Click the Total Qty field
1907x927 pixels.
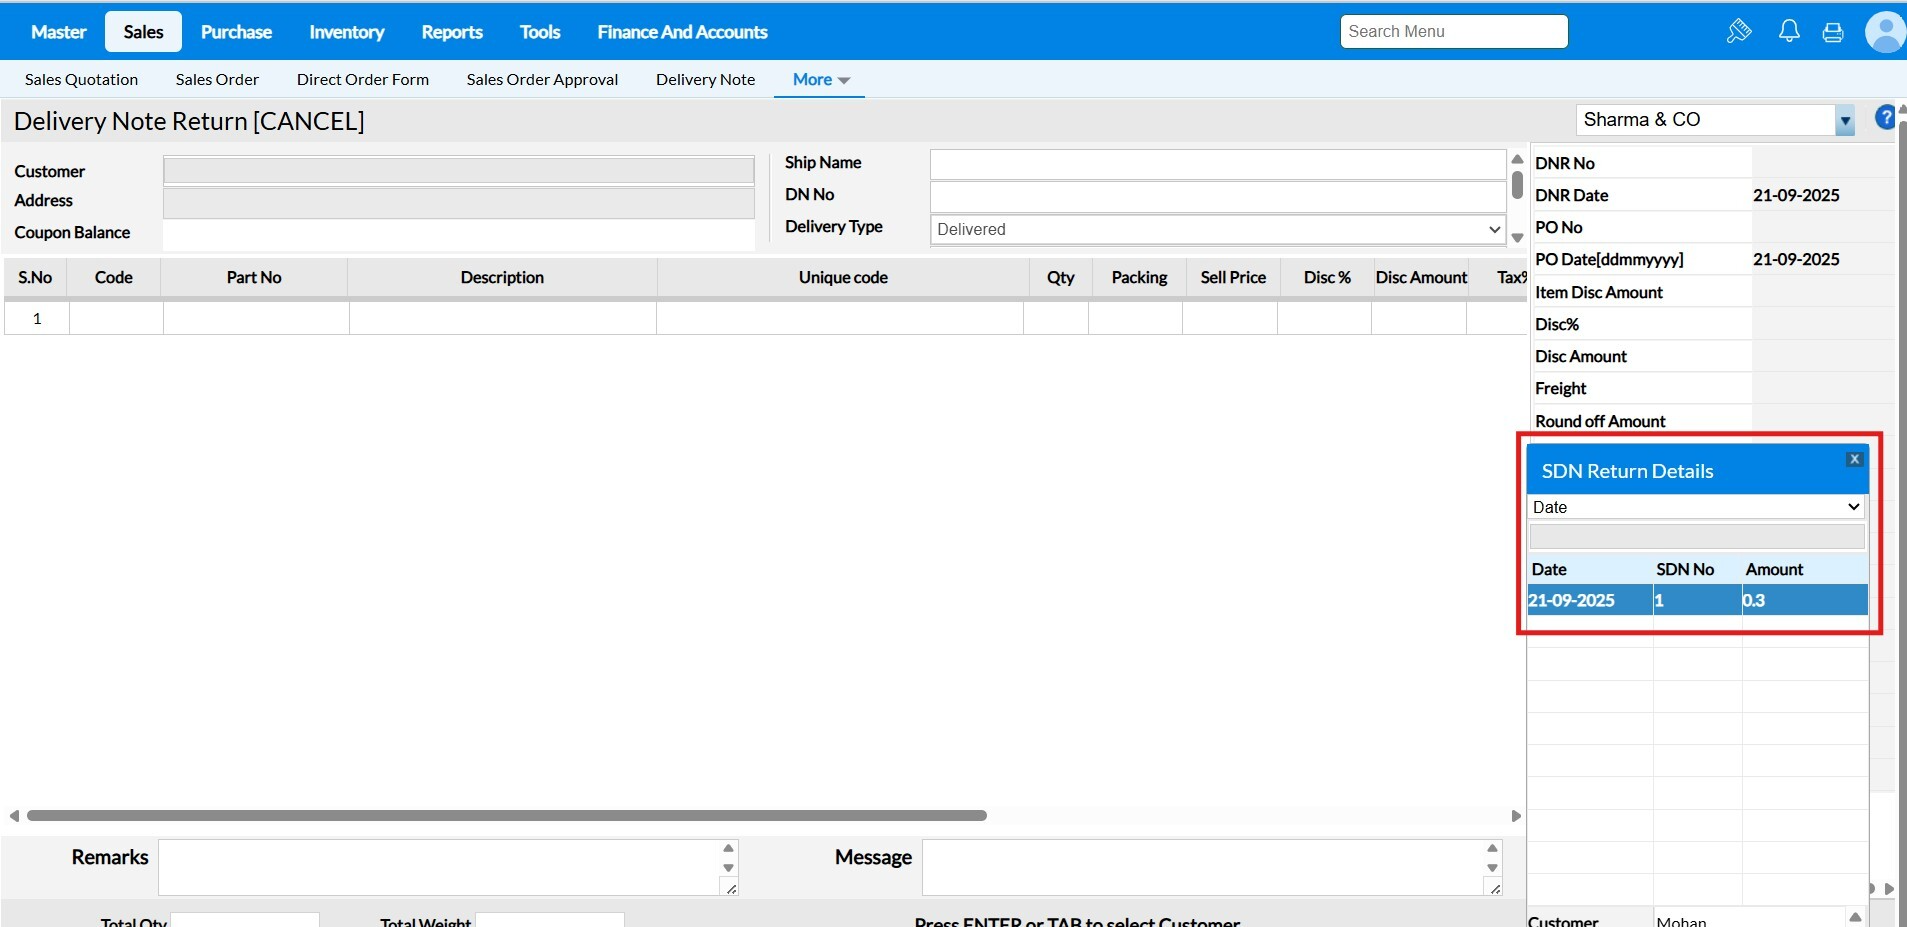click(x=245, y=920)
